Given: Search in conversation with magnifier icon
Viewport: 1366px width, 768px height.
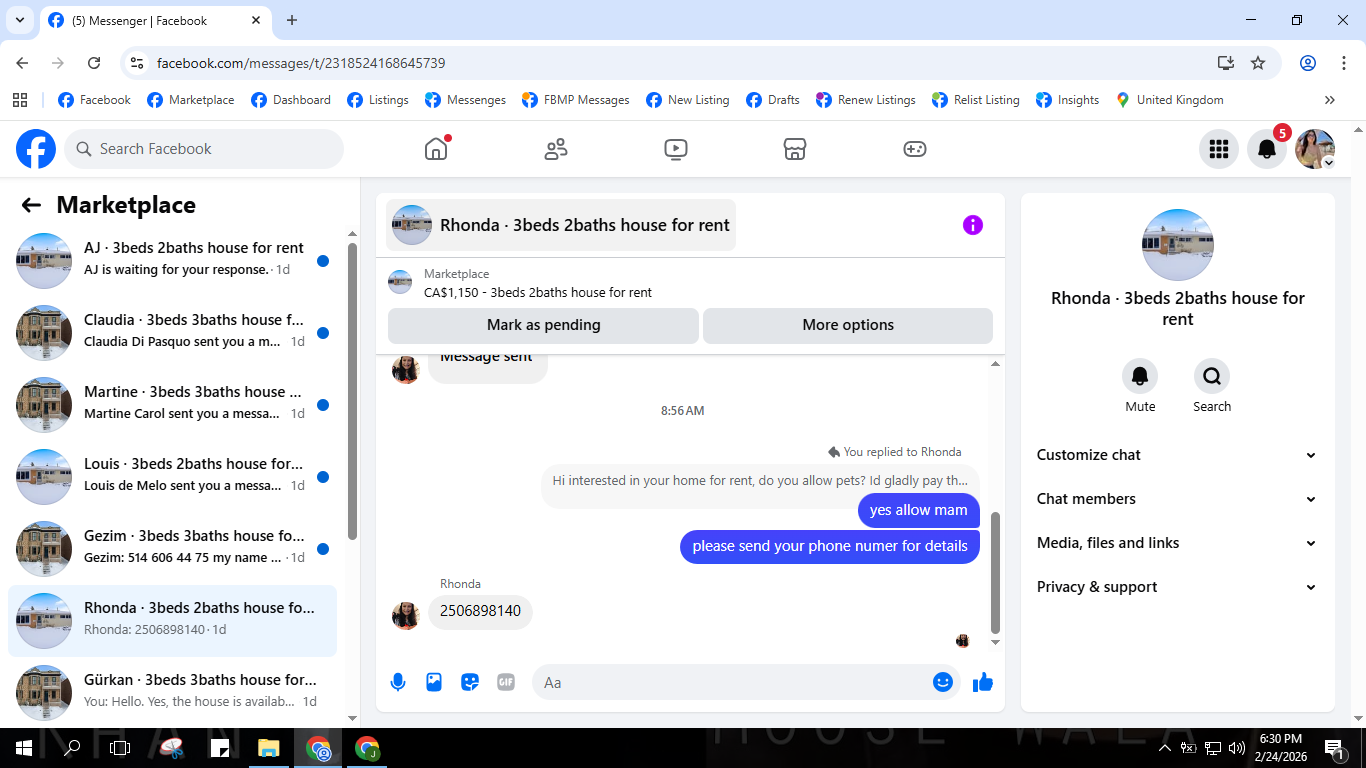Looking at the screenshot, I should click(1212, 376).
